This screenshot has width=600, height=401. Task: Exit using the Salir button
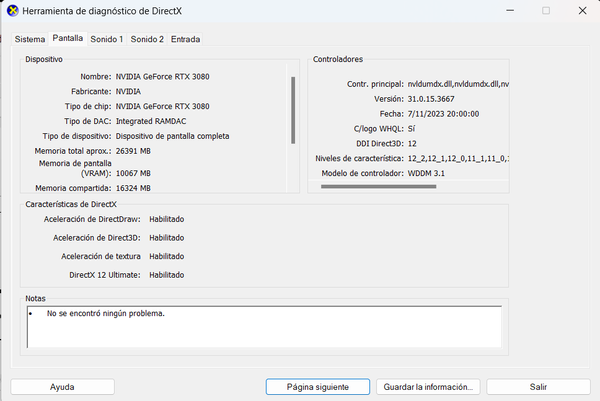click(538, 386)
